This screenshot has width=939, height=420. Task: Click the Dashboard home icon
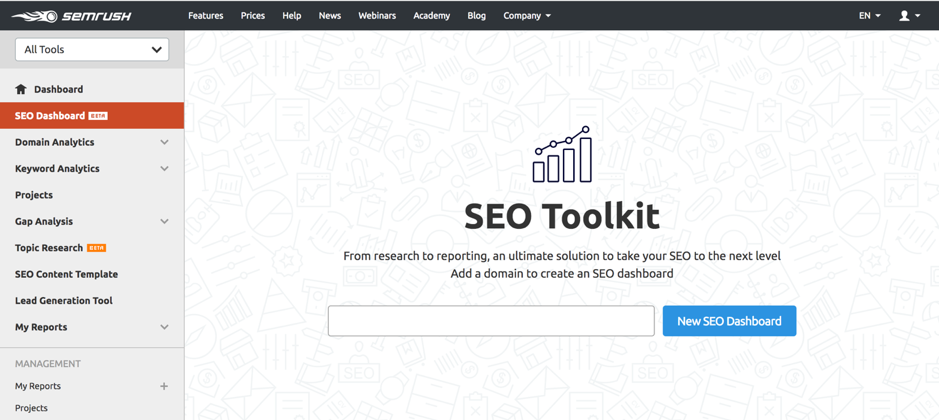[x=21, y=89]
